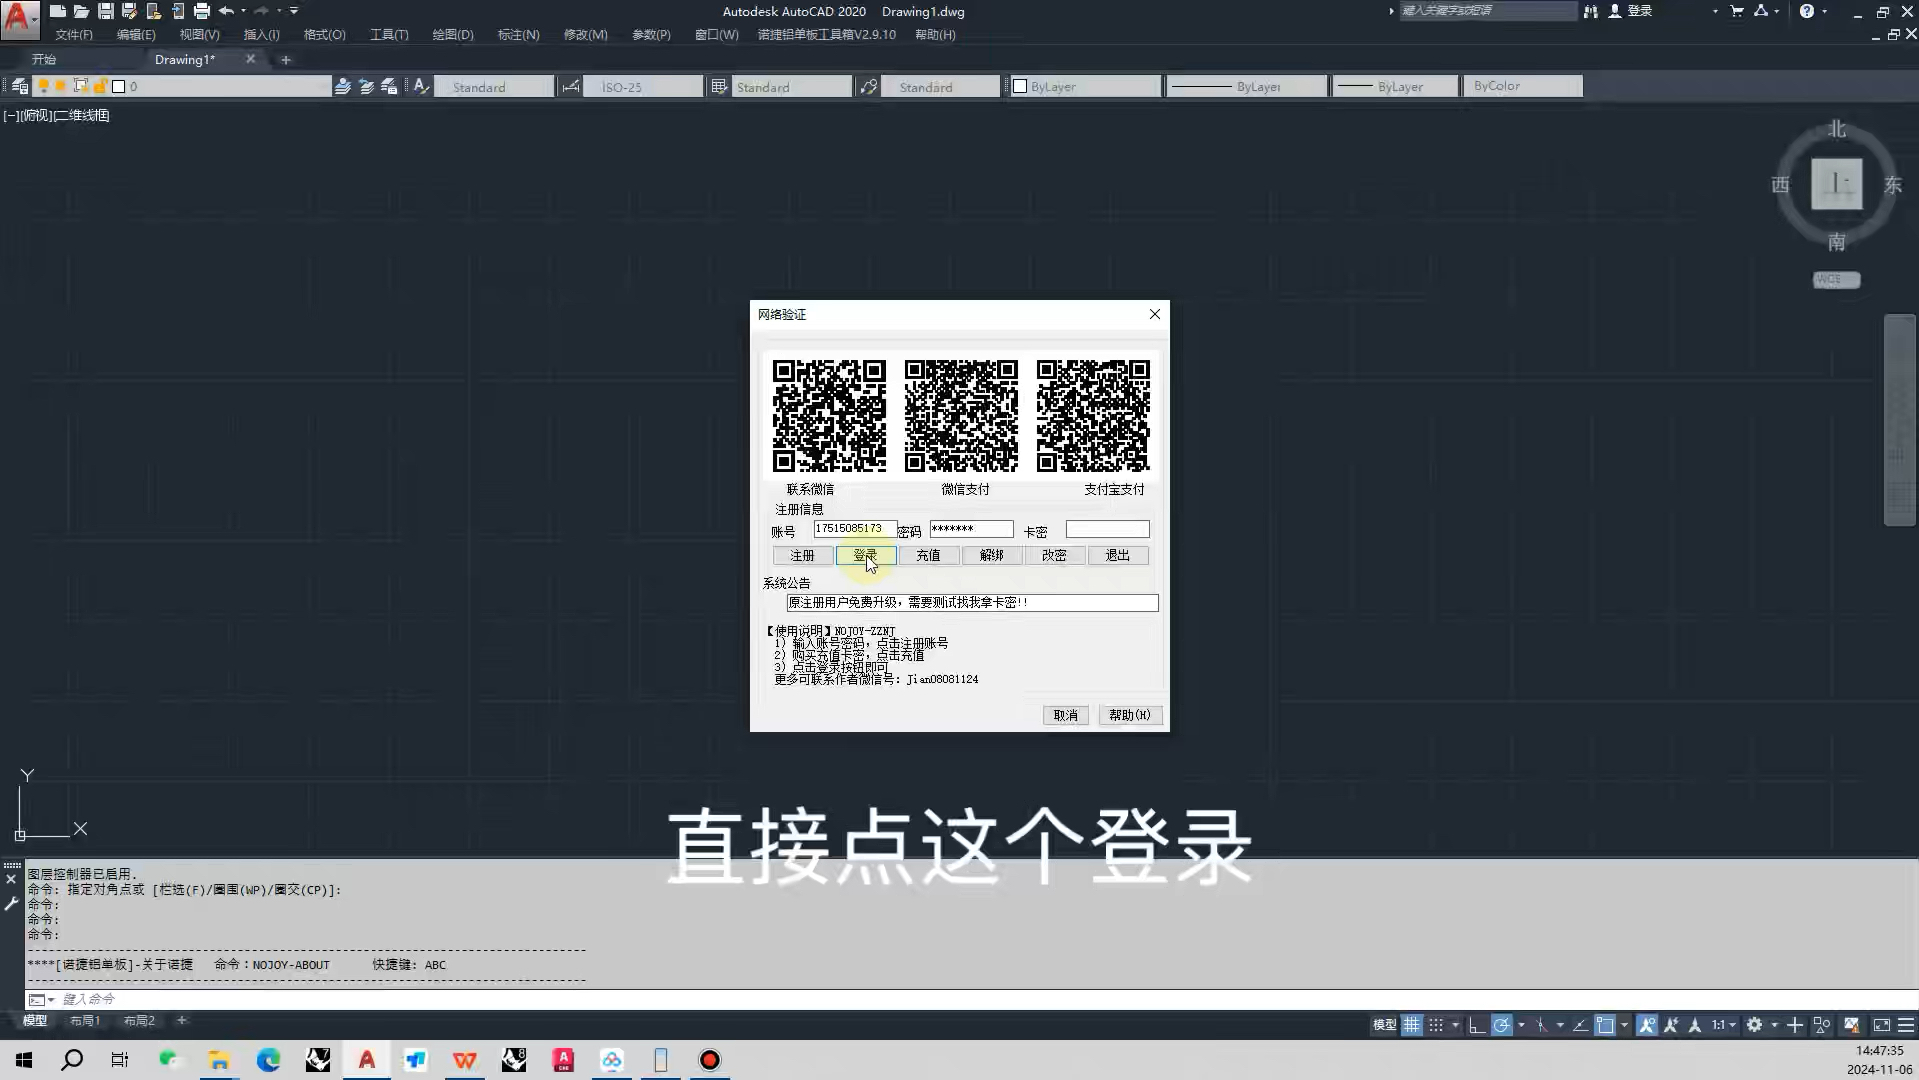Click the Windows Start button

point(24,1060)
